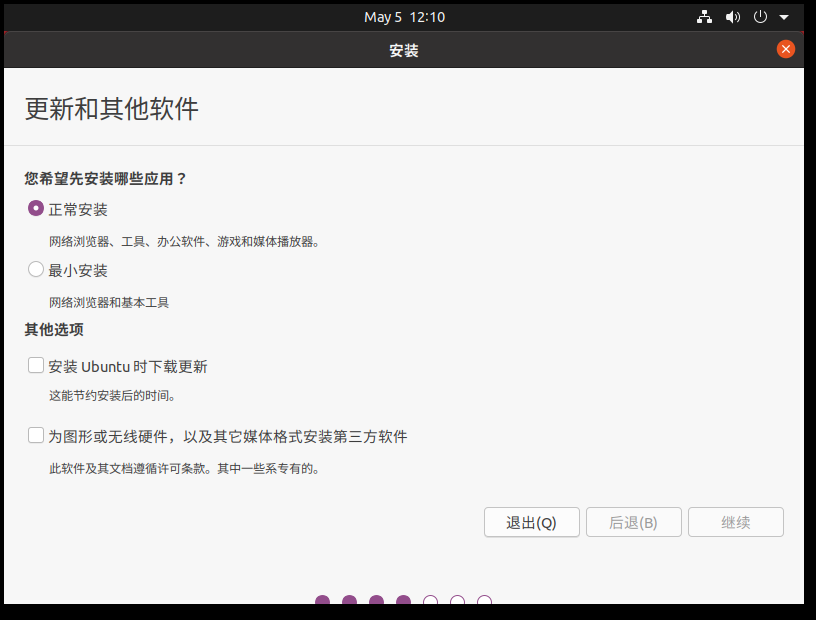Close the 安装 installer window
816x620 pixels.
(x=785, y=49)
